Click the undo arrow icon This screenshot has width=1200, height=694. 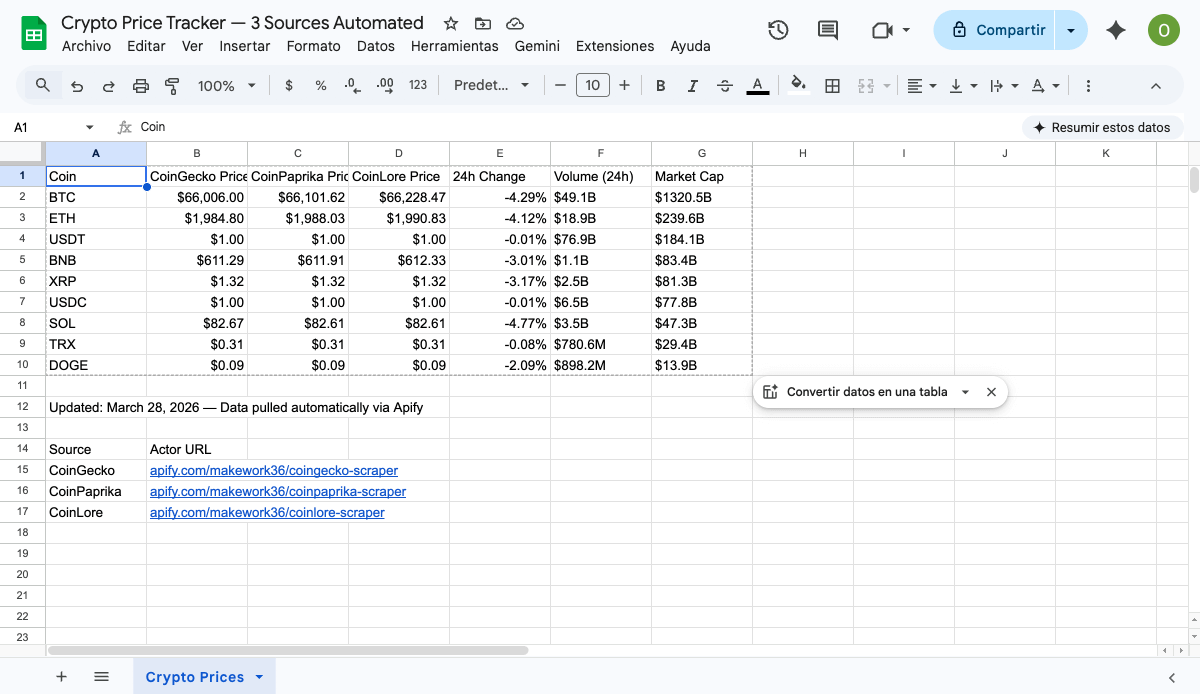coord(77,86)
